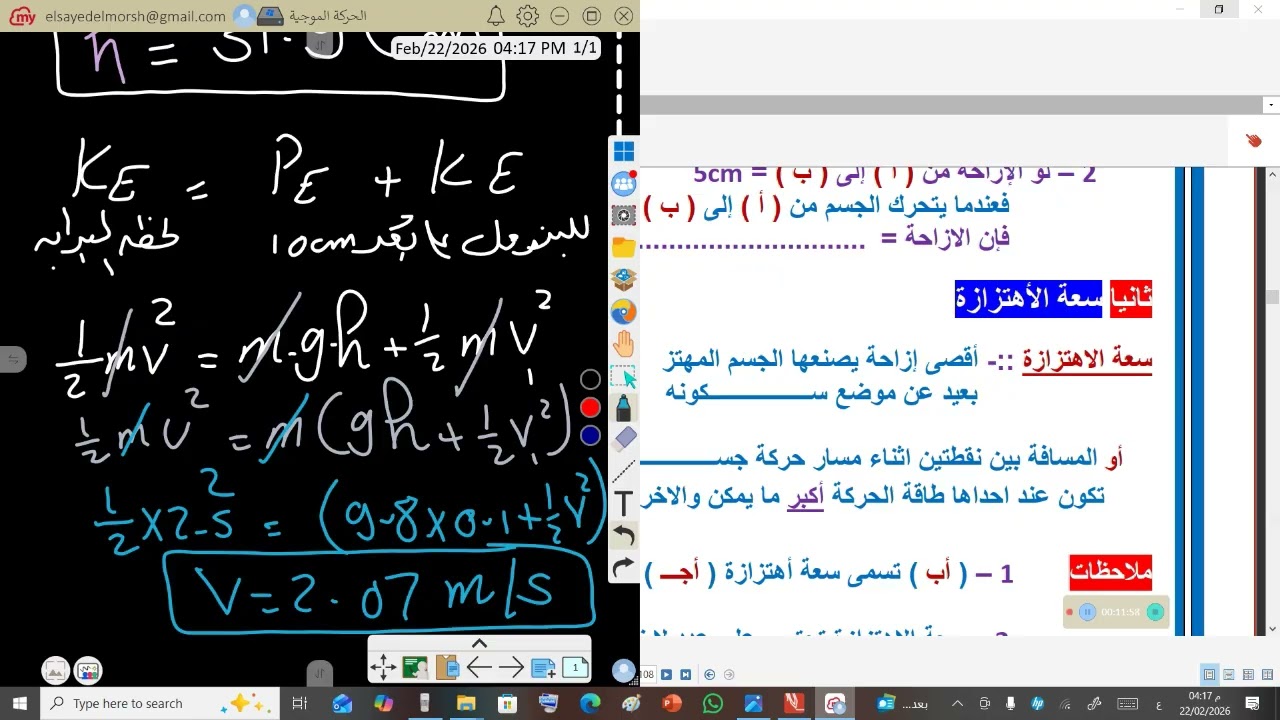This screenshot has height=720, width=1280.
Task: Open the yellow folder icon in whiteboard toolbar
Action: tap(624, 247)
